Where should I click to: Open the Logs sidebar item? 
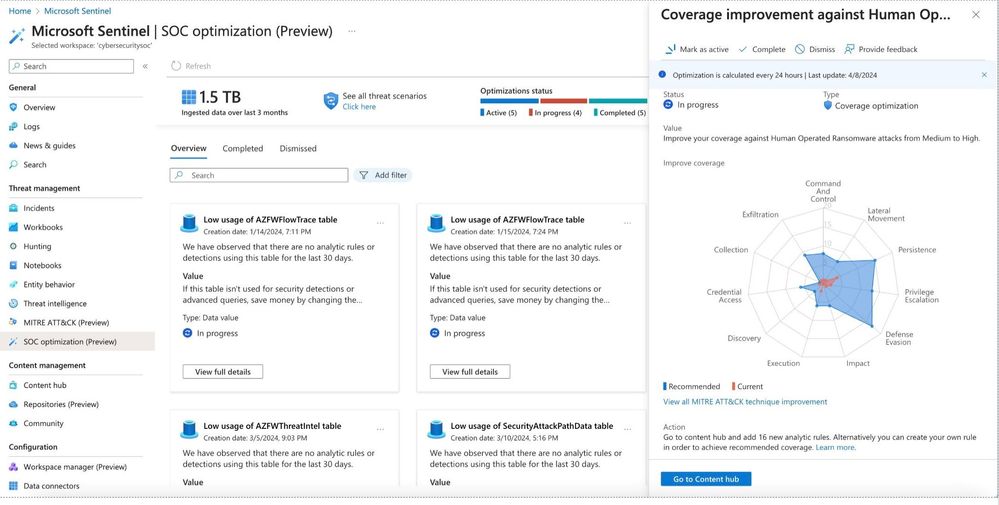pyautogui.click(x=31, y=127)
